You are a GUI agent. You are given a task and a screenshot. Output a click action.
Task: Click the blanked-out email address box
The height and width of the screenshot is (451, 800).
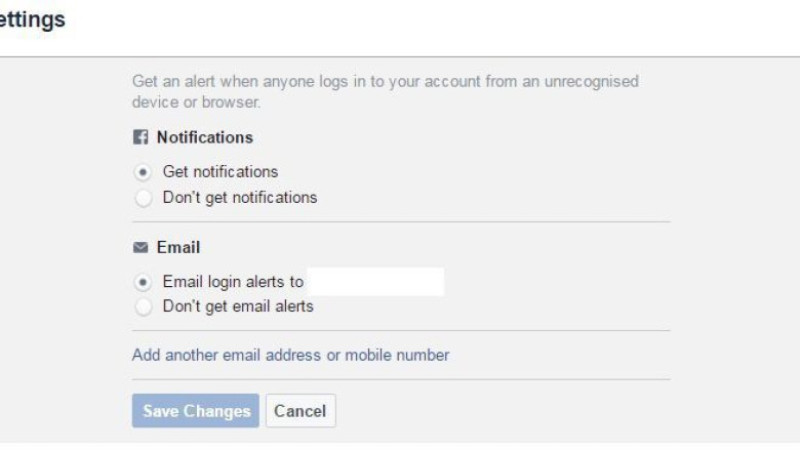[x=377, y=282]
